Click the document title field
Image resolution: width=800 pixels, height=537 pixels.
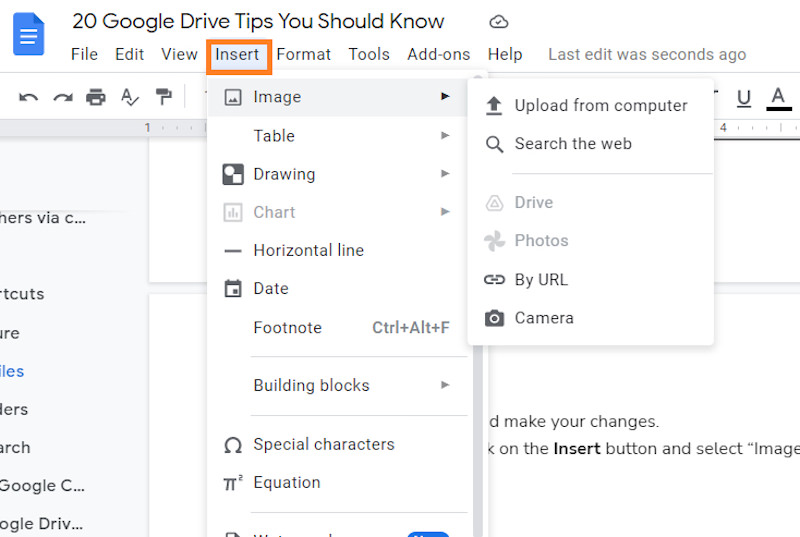[258, 21]
